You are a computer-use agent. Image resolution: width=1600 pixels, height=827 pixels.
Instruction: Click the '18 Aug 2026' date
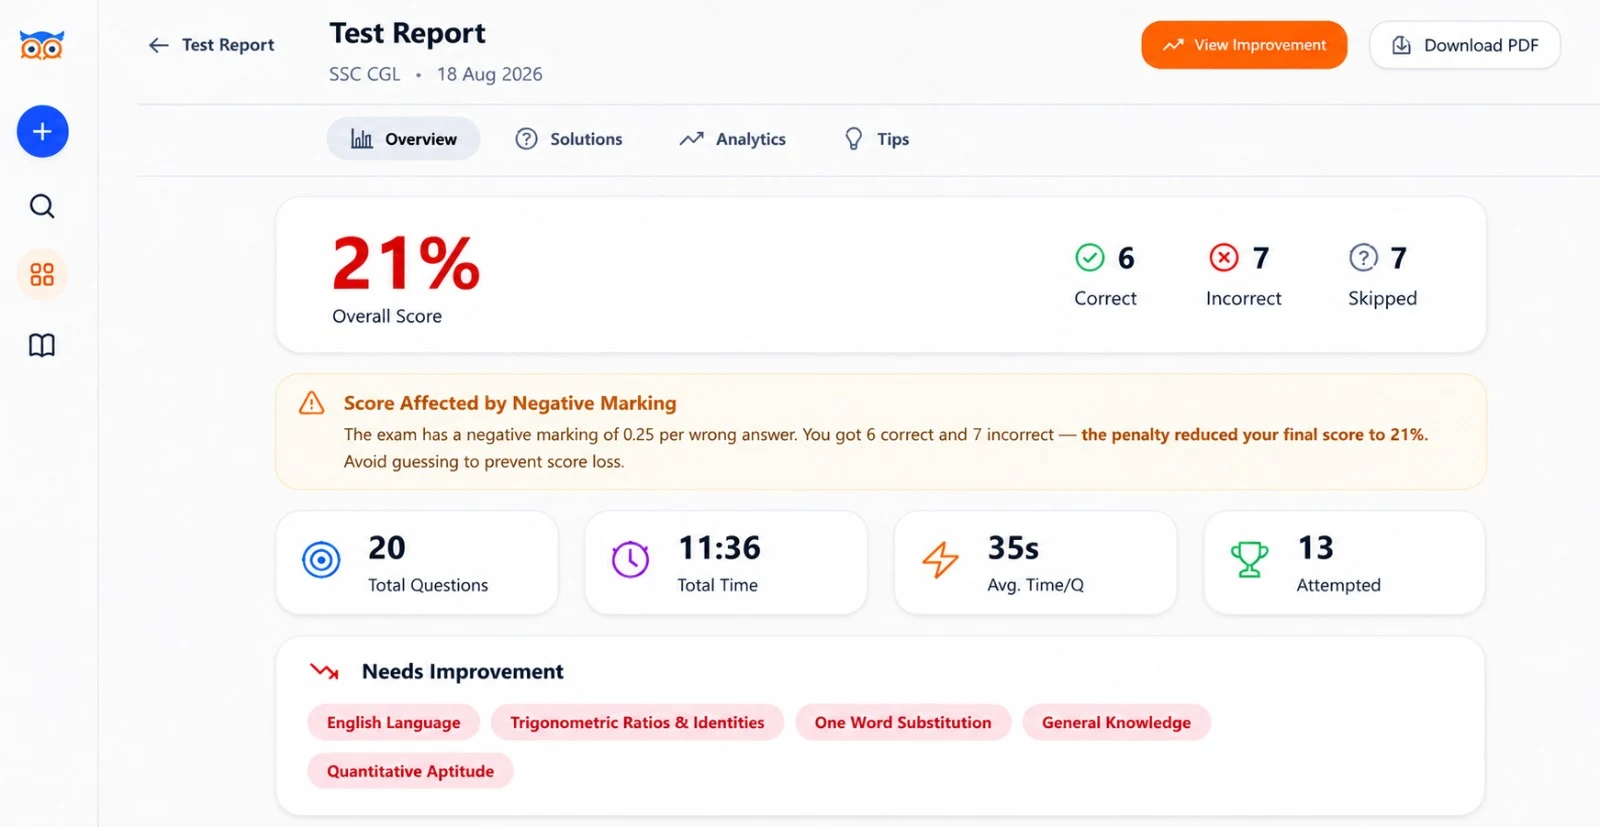[489, 74]
